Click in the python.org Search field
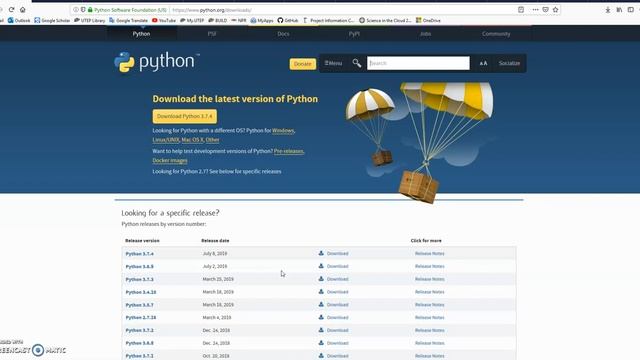The height and width of the screenshot is (360, 640). tap(418, 63)
